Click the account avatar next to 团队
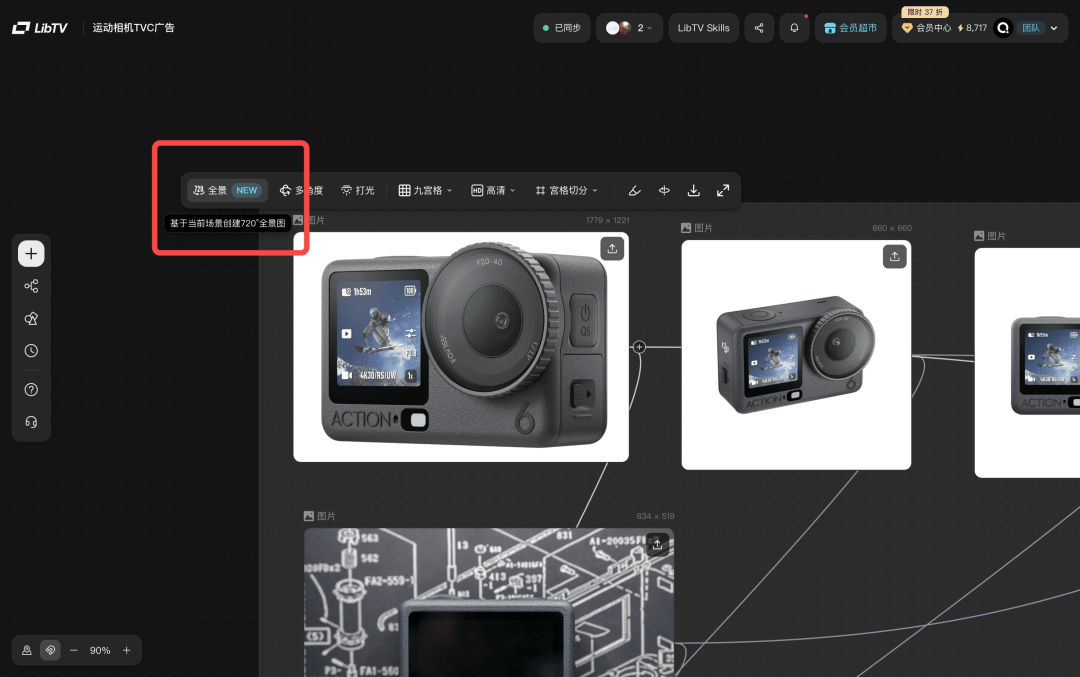Image resolution: width=1080 pixels, height=677 pixels. 1004,28
